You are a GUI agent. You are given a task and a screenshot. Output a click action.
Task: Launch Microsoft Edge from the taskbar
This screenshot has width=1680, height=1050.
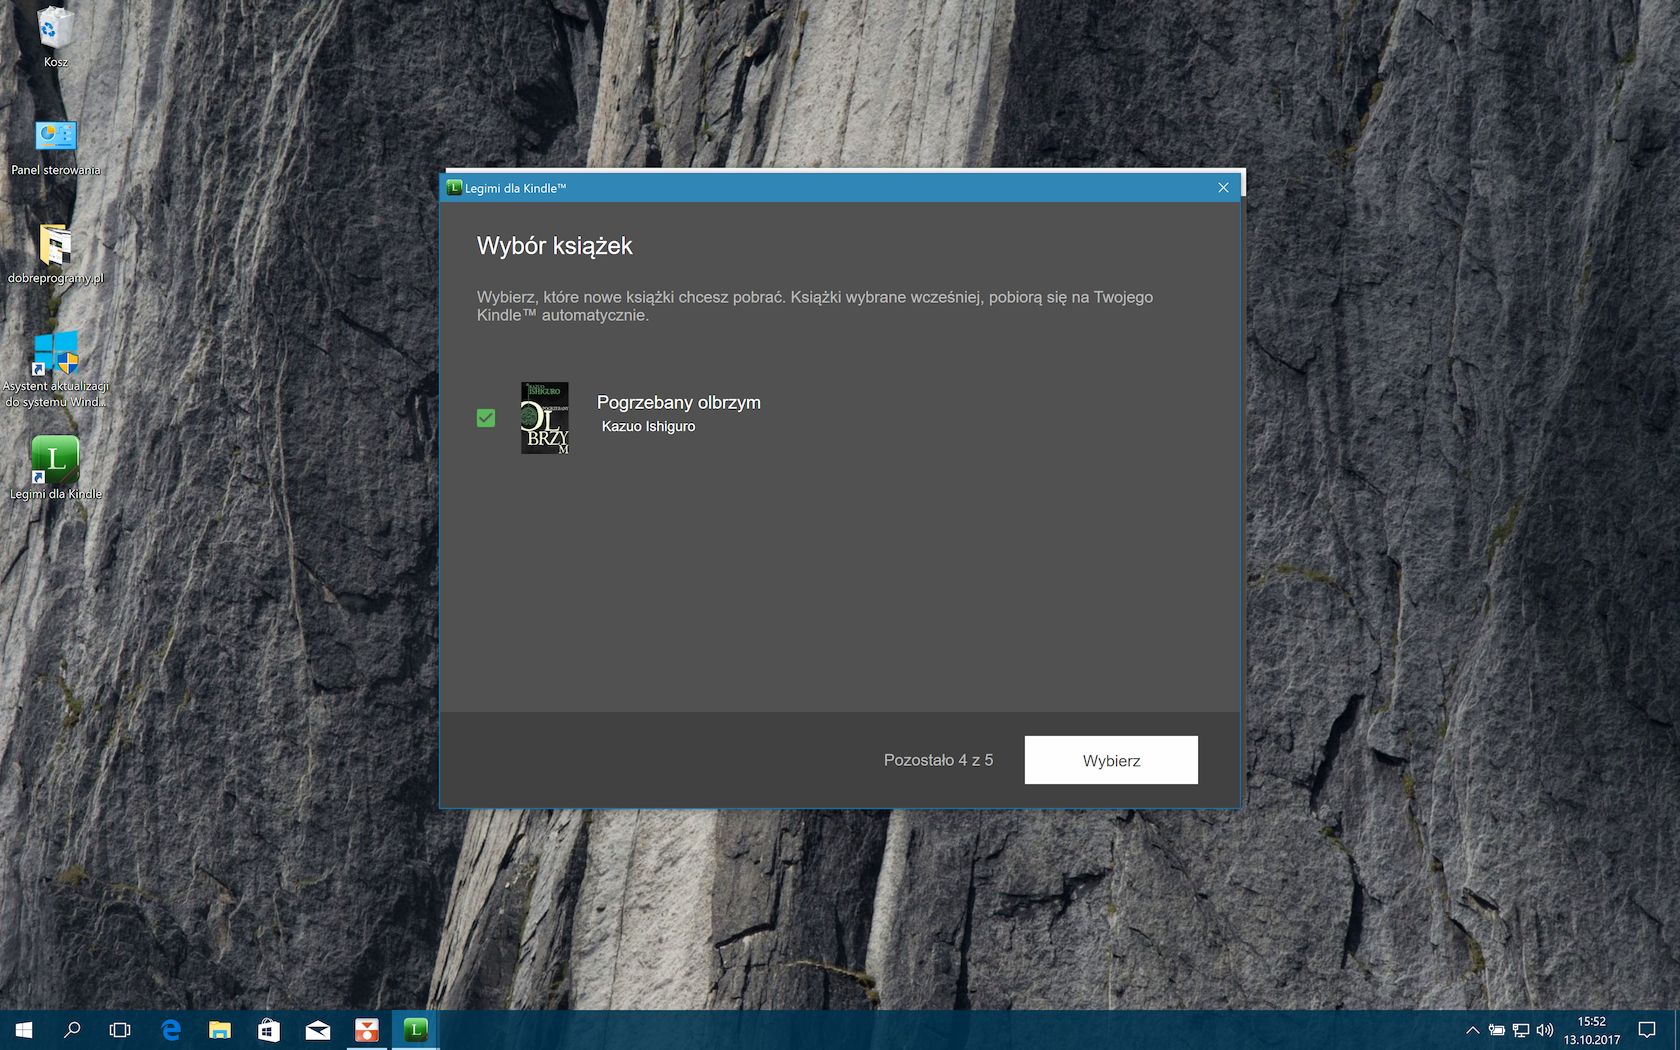pos(171,1030)
